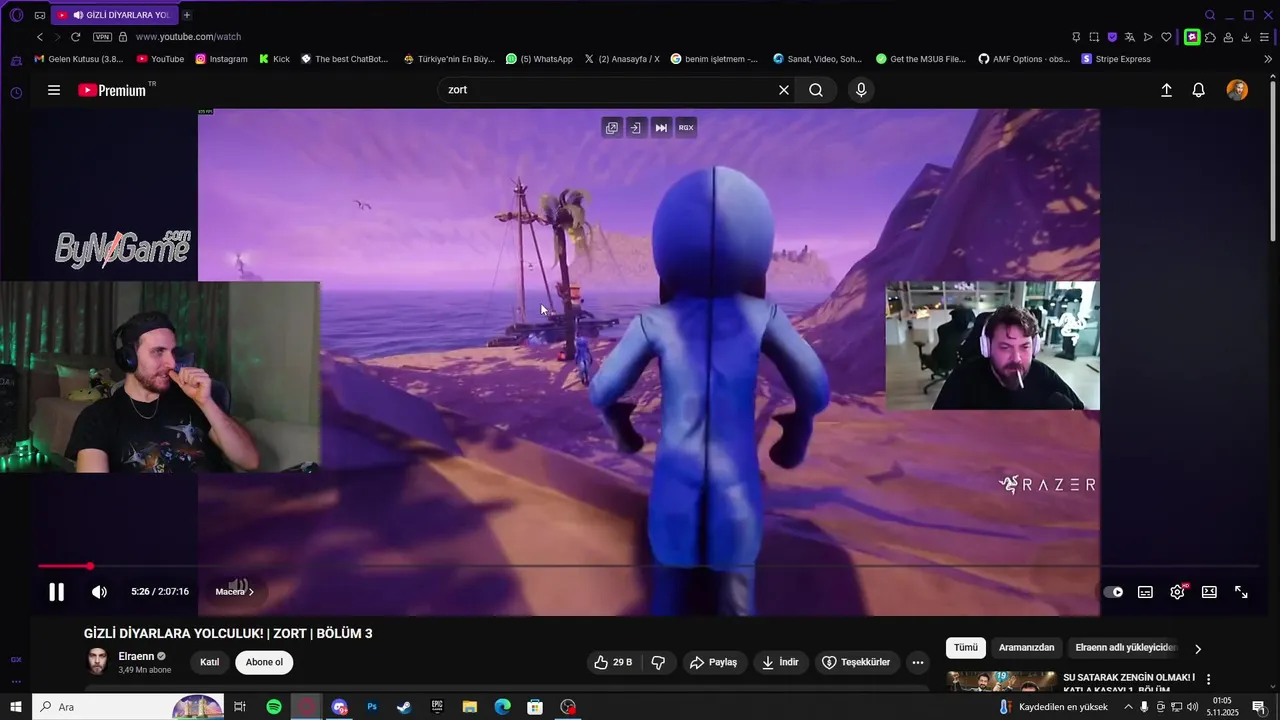Toggle autoplay switch in player

click(x=1113, y=592)
